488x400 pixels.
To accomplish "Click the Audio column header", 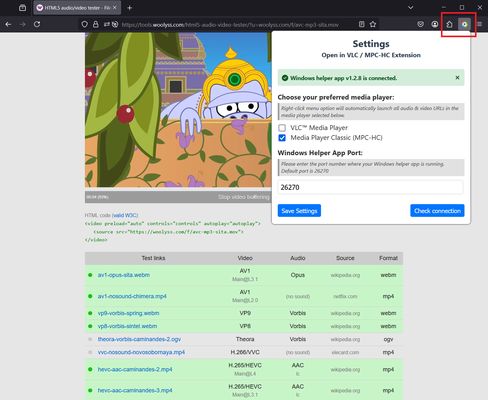I will (298, 258).
